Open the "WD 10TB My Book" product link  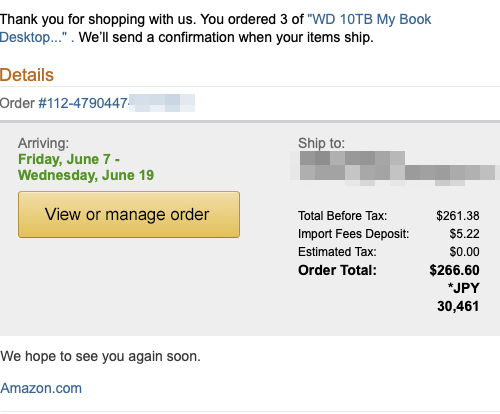click(x=369, y=19)
